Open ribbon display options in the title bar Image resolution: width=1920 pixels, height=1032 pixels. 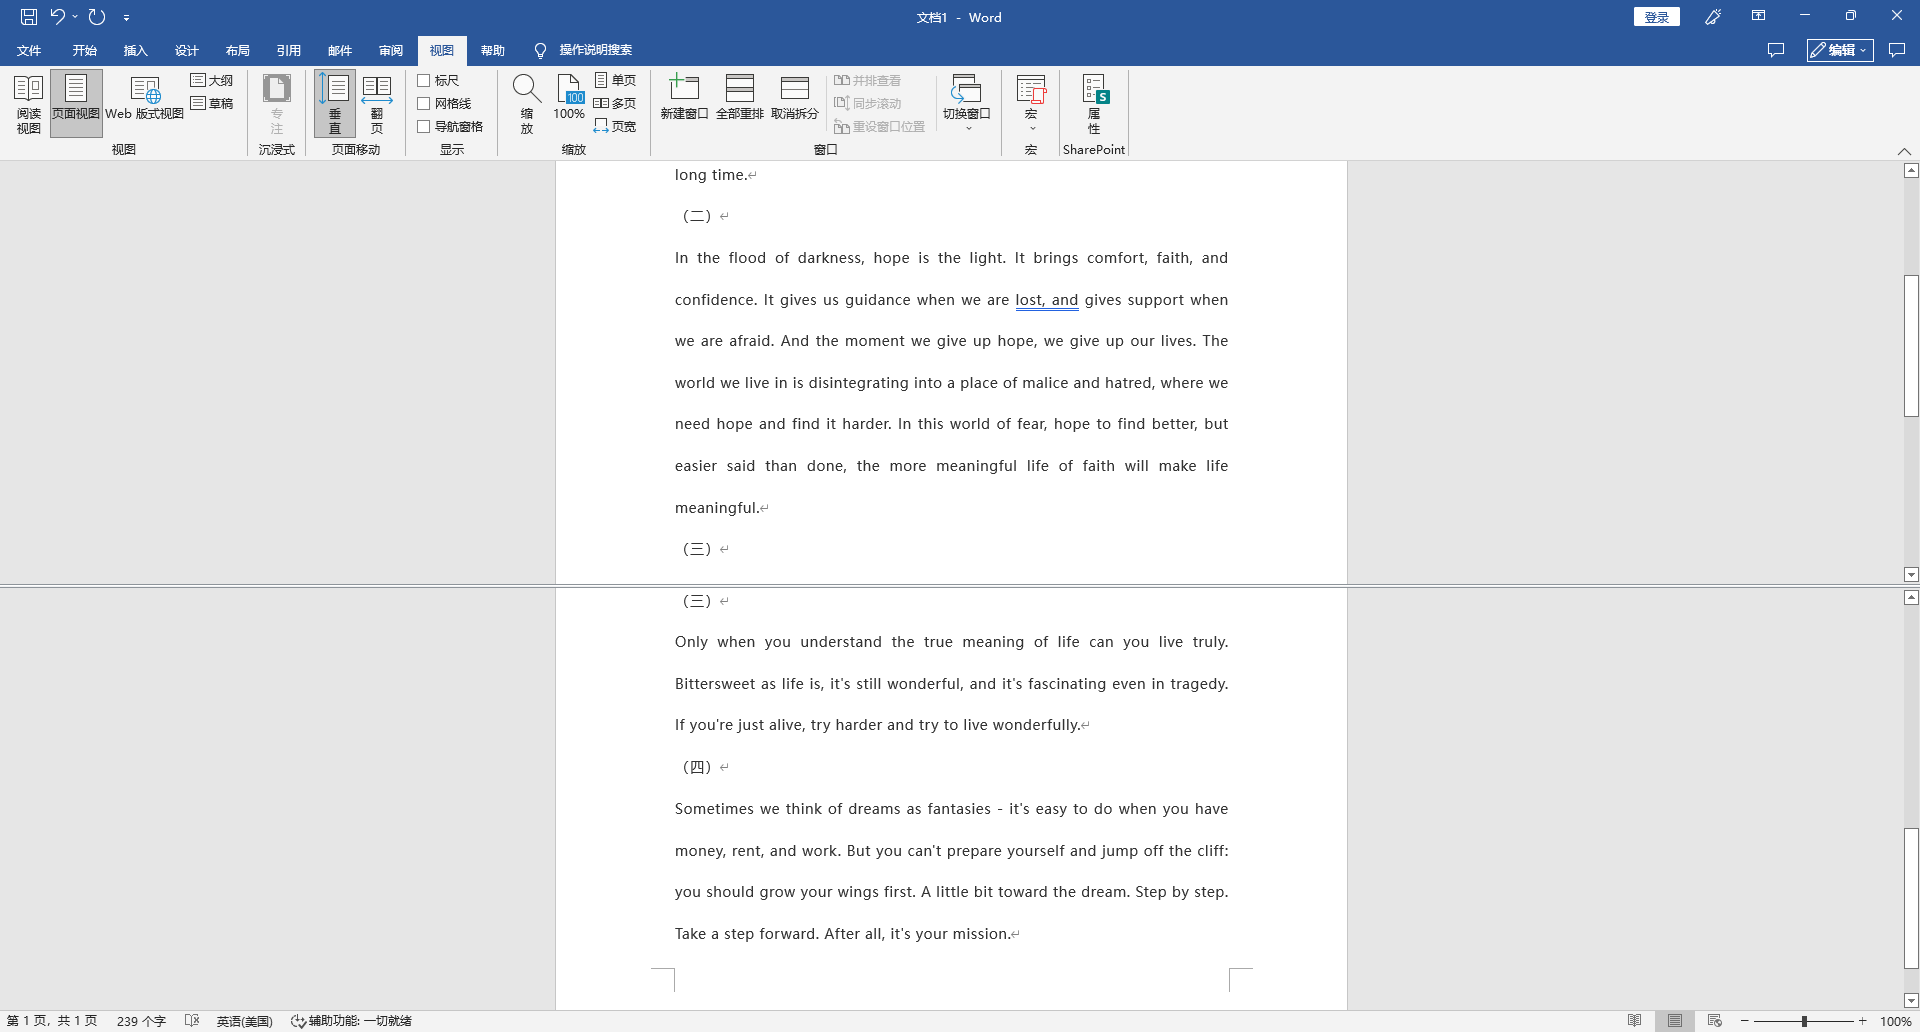tap(1758, 16)
